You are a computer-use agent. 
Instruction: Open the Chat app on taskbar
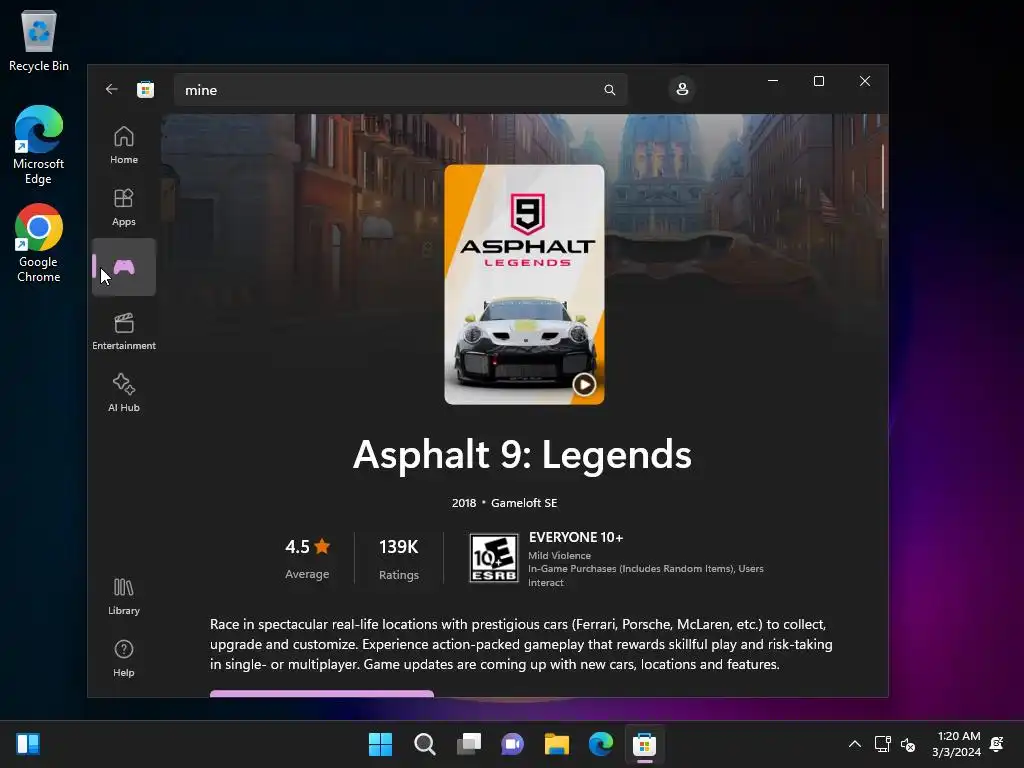(513, 744)
